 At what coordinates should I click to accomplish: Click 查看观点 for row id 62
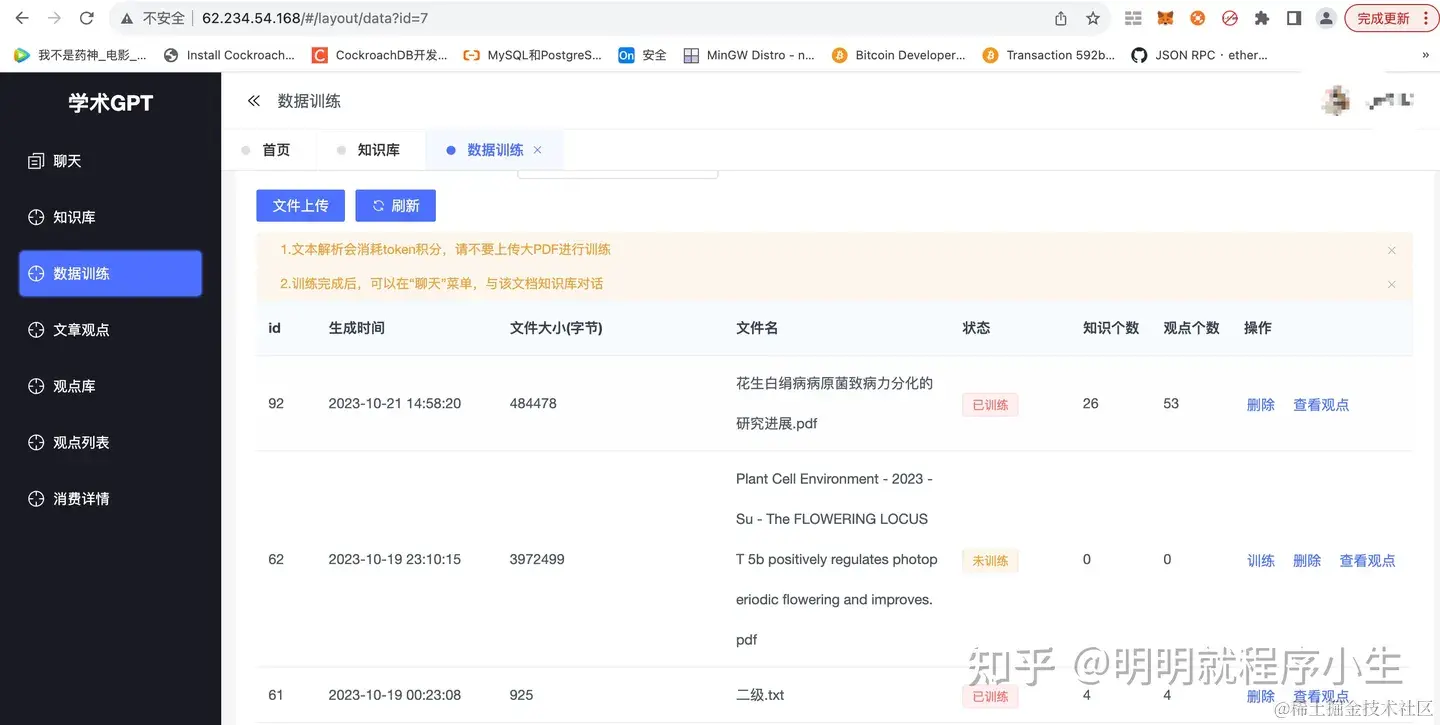(x=1367, y=560)
